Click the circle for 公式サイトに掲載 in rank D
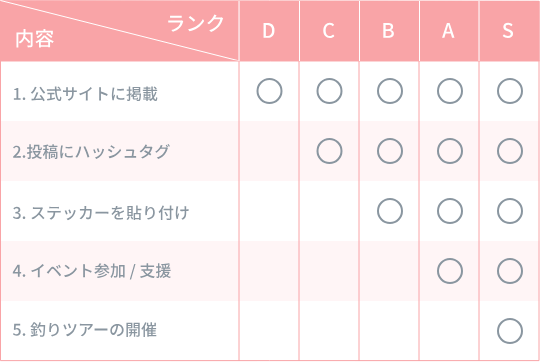The image size is (540, 362). point(269,91)
